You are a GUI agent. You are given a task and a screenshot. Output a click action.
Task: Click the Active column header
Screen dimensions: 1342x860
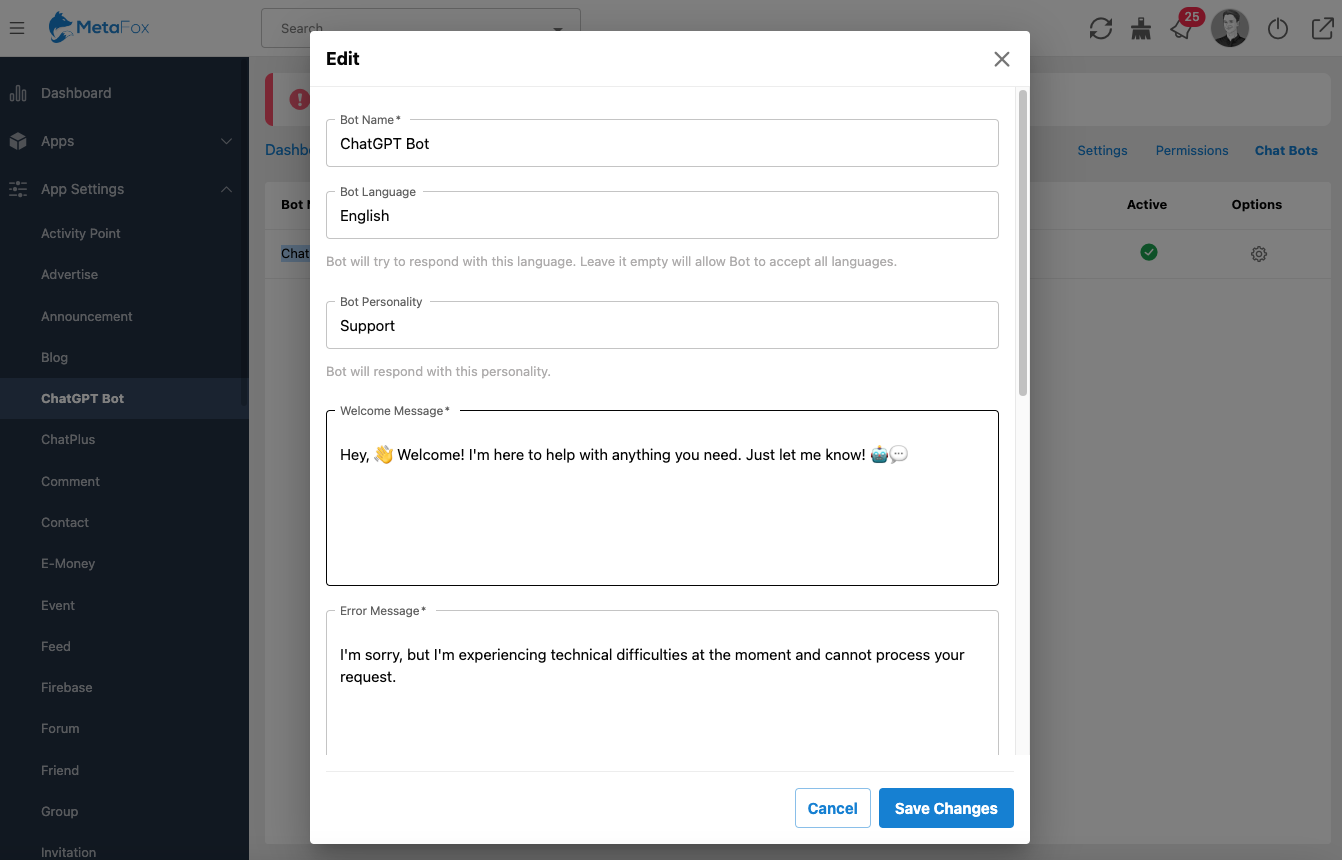[x=1147, y=204]
